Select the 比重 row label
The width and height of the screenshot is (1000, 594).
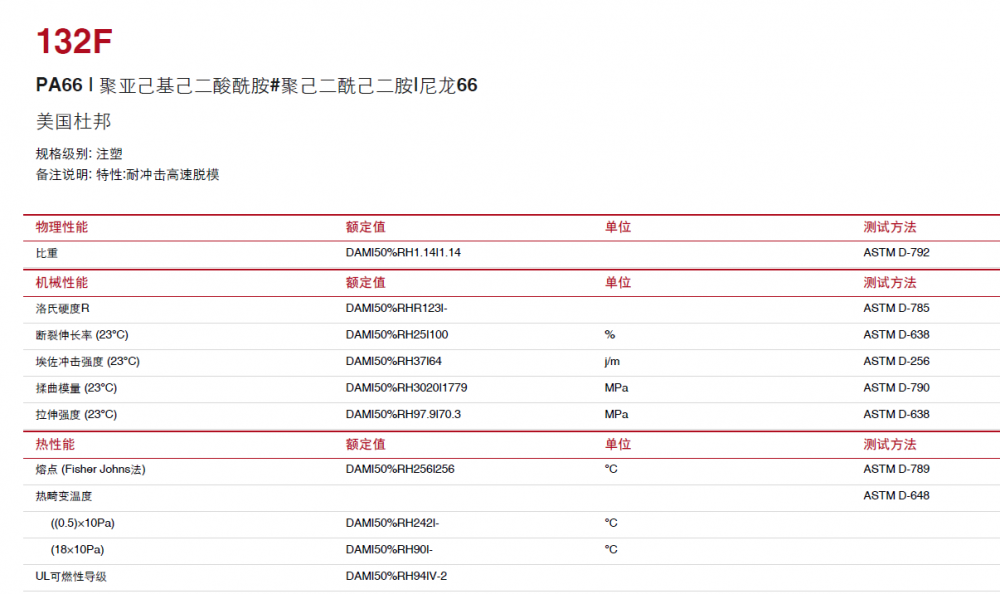(47, 253)
